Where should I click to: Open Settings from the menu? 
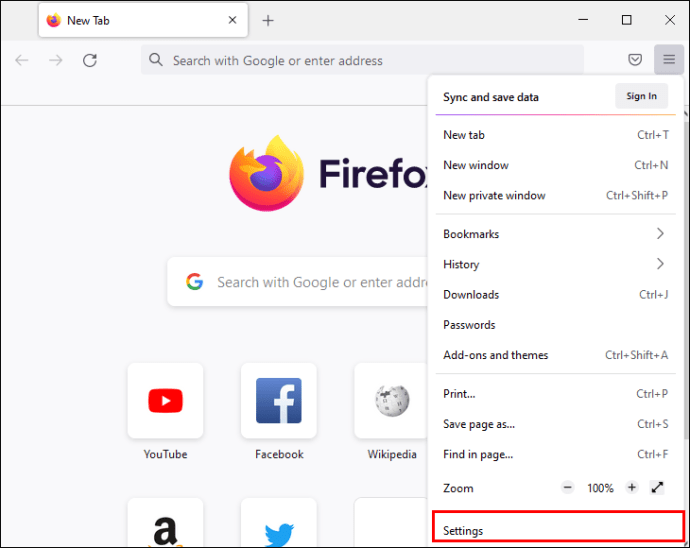pyautogui.click(x=558, y=527)
